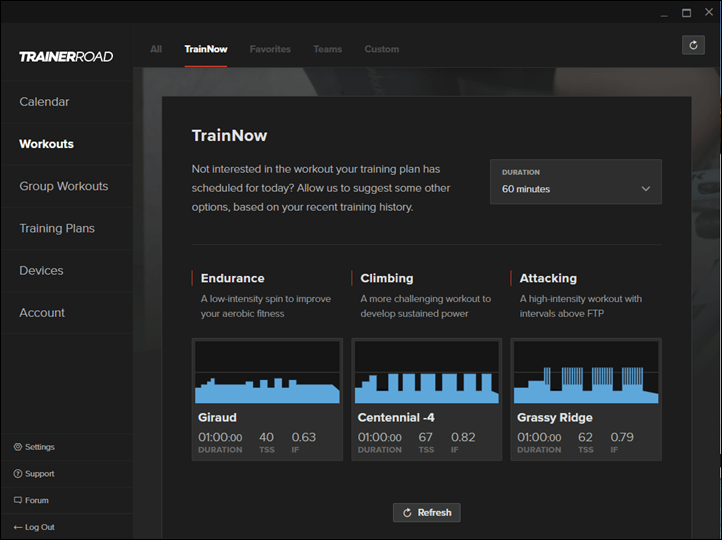Image resolution: width=722 pixels, height=540 pixels.
Task: Select Workouts in the sidebar
Action: 67,144
